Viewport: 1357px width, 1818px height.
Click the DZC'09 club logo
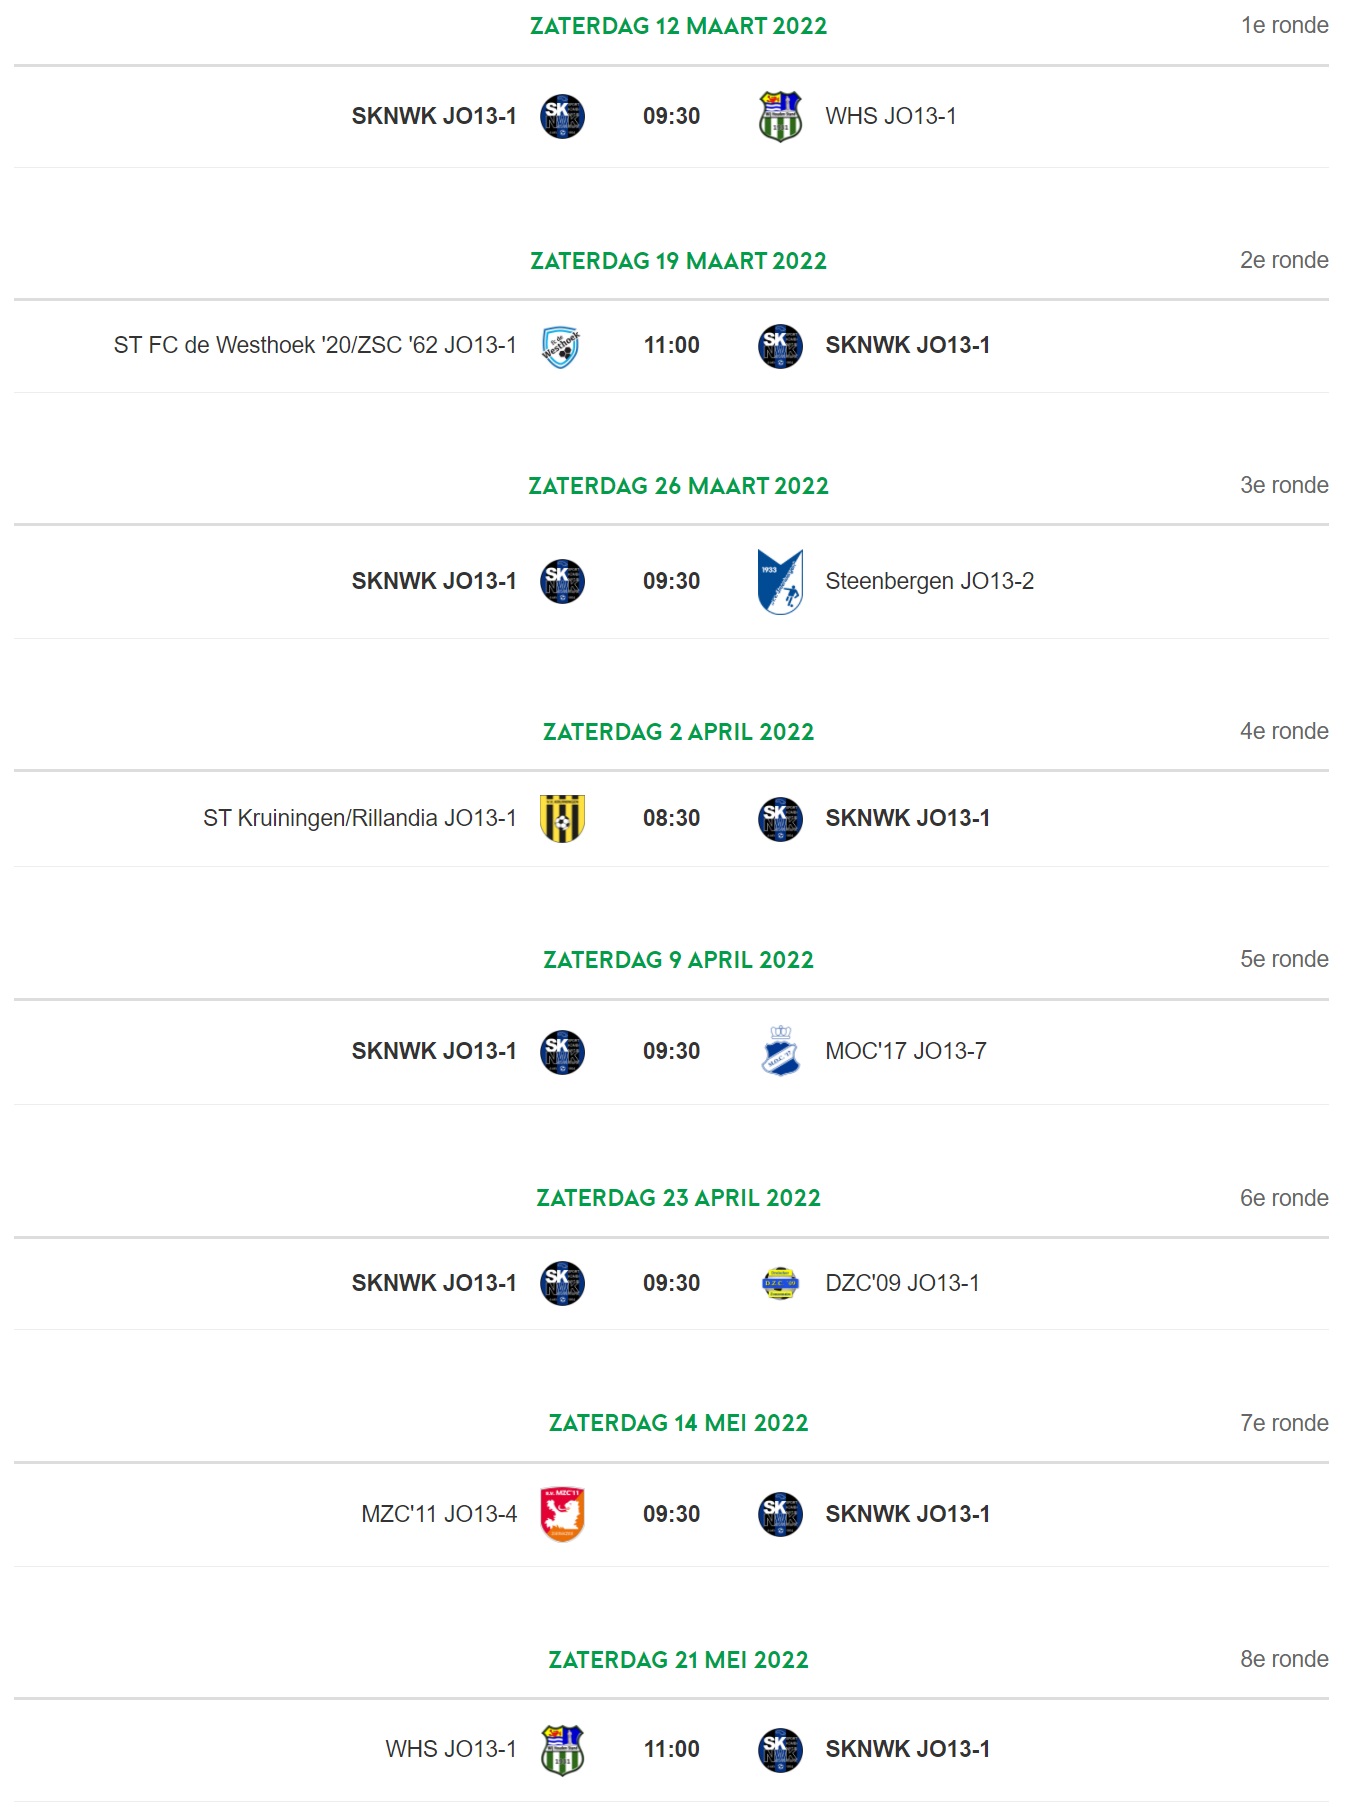(x=780, y=1283)
